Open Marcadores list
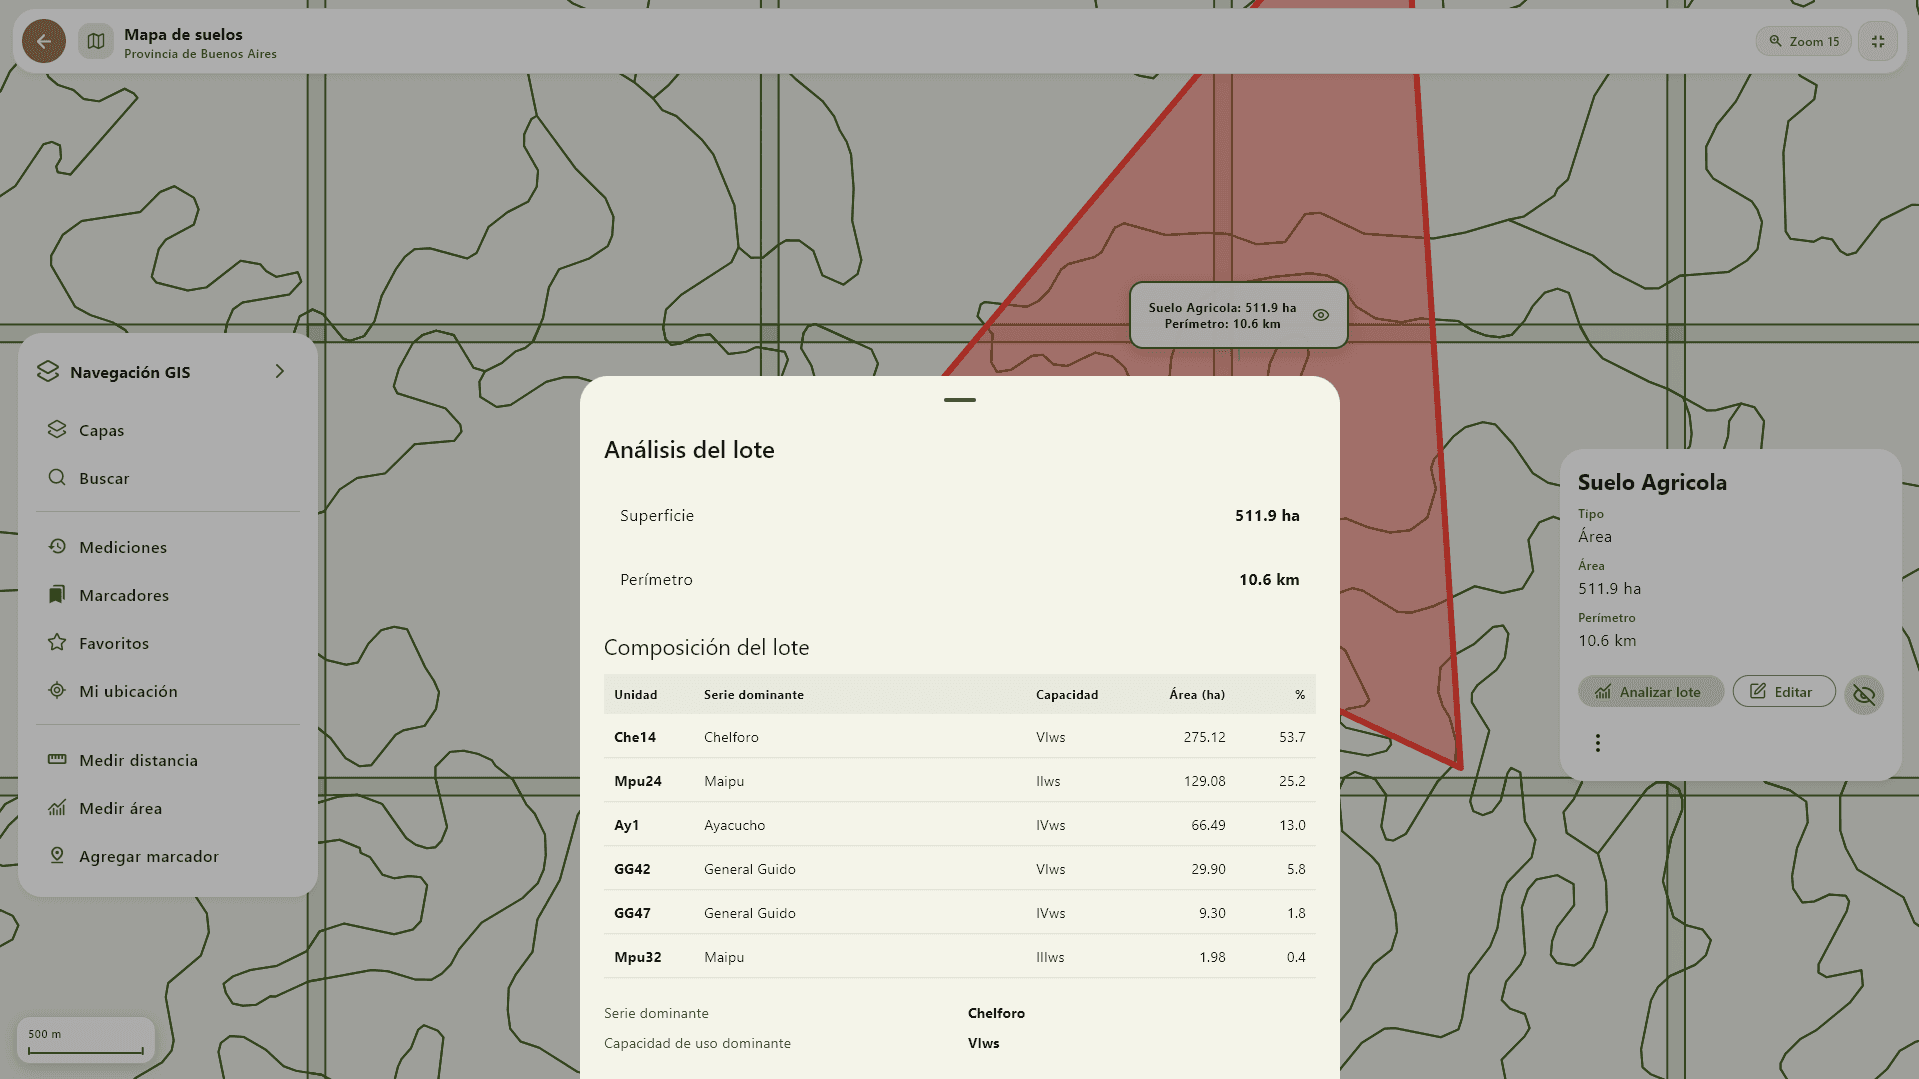This screenshot has width=1919, height=1079. [x=168, y=595]
